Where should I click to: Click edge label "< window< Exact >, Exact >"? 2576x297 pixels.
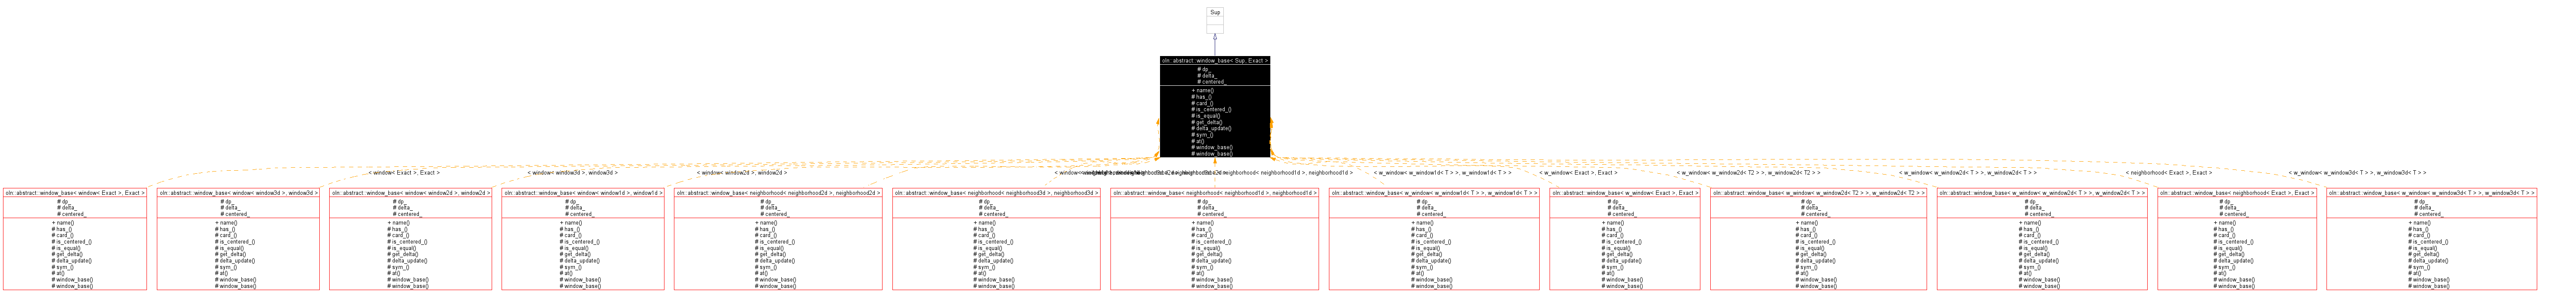(x=404, y=173)
